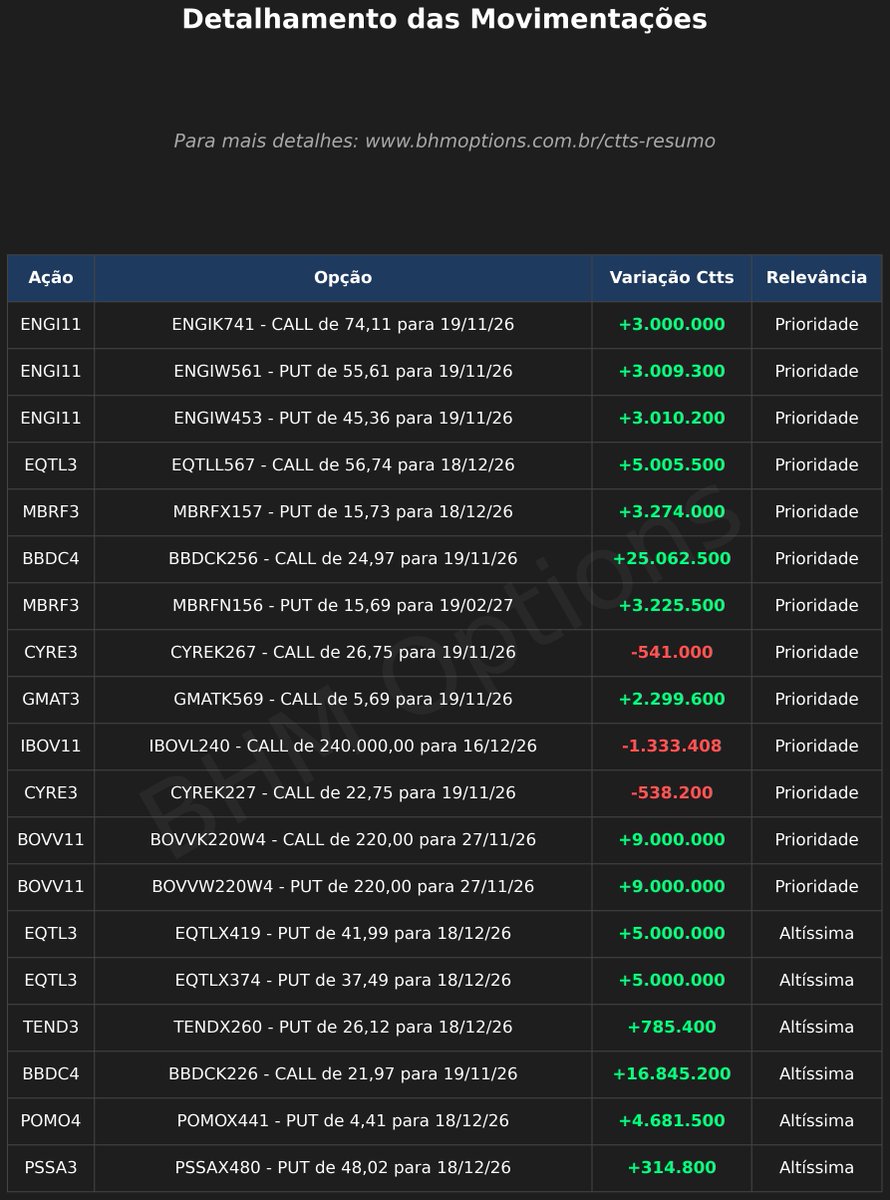This screenshot has width=890, height=1200.
Task: Select the BOVVW220W4 PUT option
Action: click(343, 887)
